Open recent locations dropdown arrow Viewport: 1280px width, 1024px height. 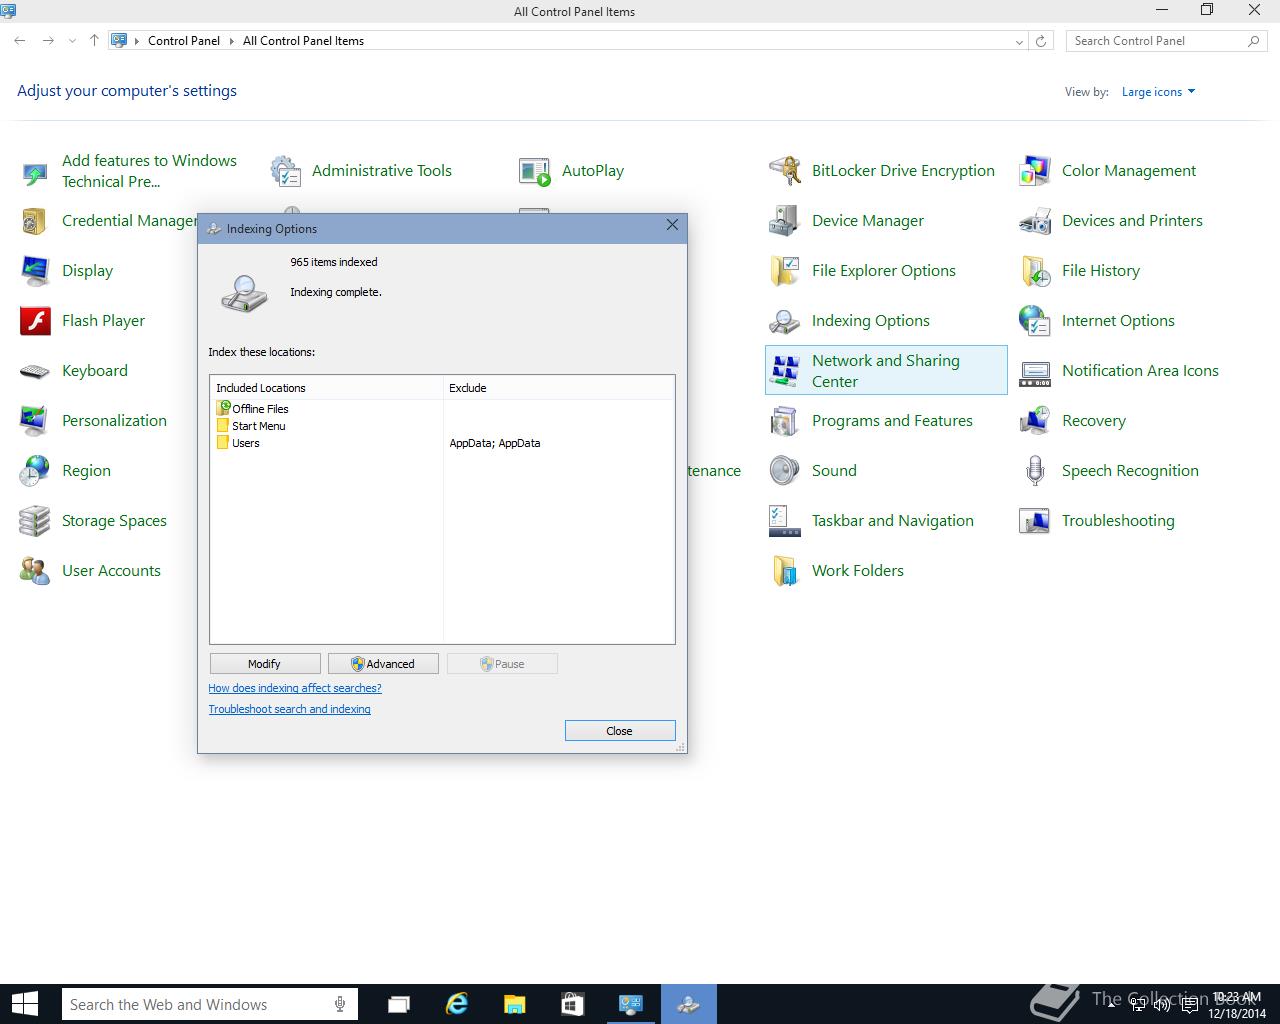point(72,41)
